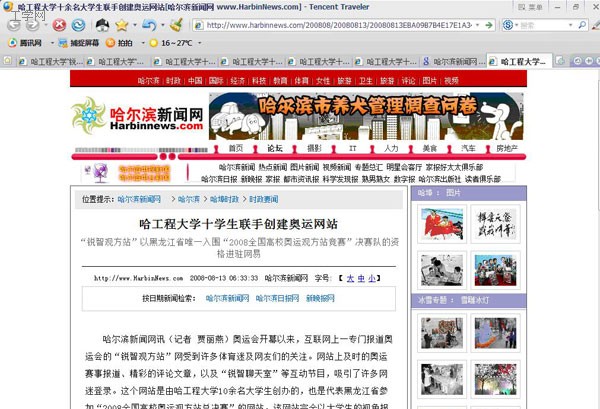Click the browser Back button
The image size is (600, 409).
[x=15, y=24]
